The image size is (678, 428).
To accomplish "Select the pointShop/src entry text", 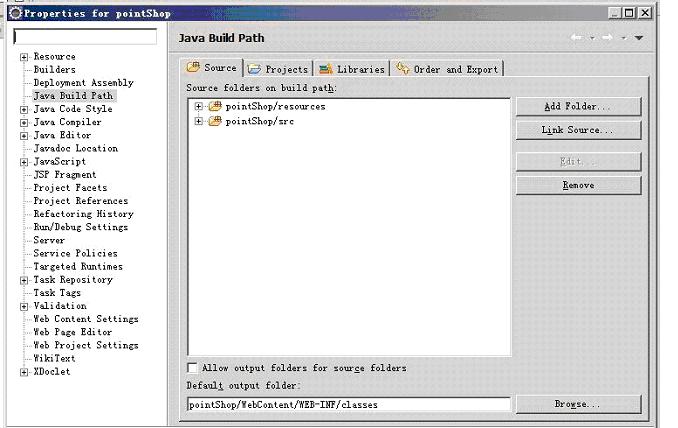I will (259, 121).
